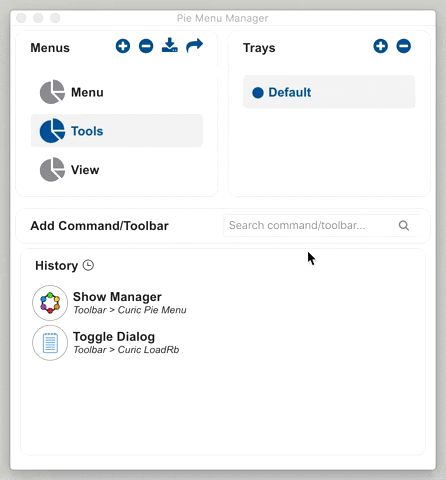Image resolution: width=446 pixels, height=480 pixels.
Task: Click the Default tray blue dot
Action: (x=258, y=92)
